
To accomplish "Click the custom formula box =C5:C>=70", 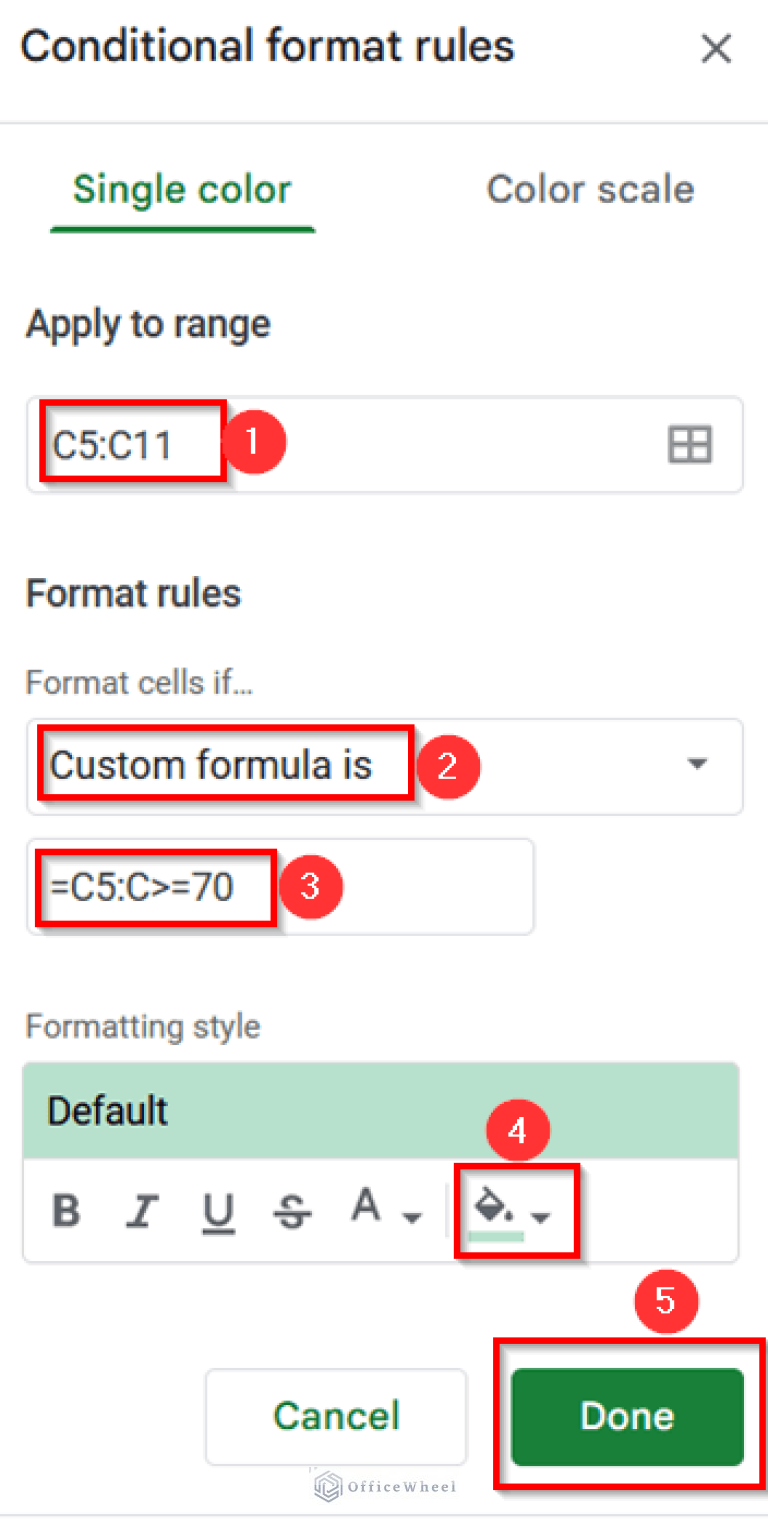I will click(x=280, y=886).
